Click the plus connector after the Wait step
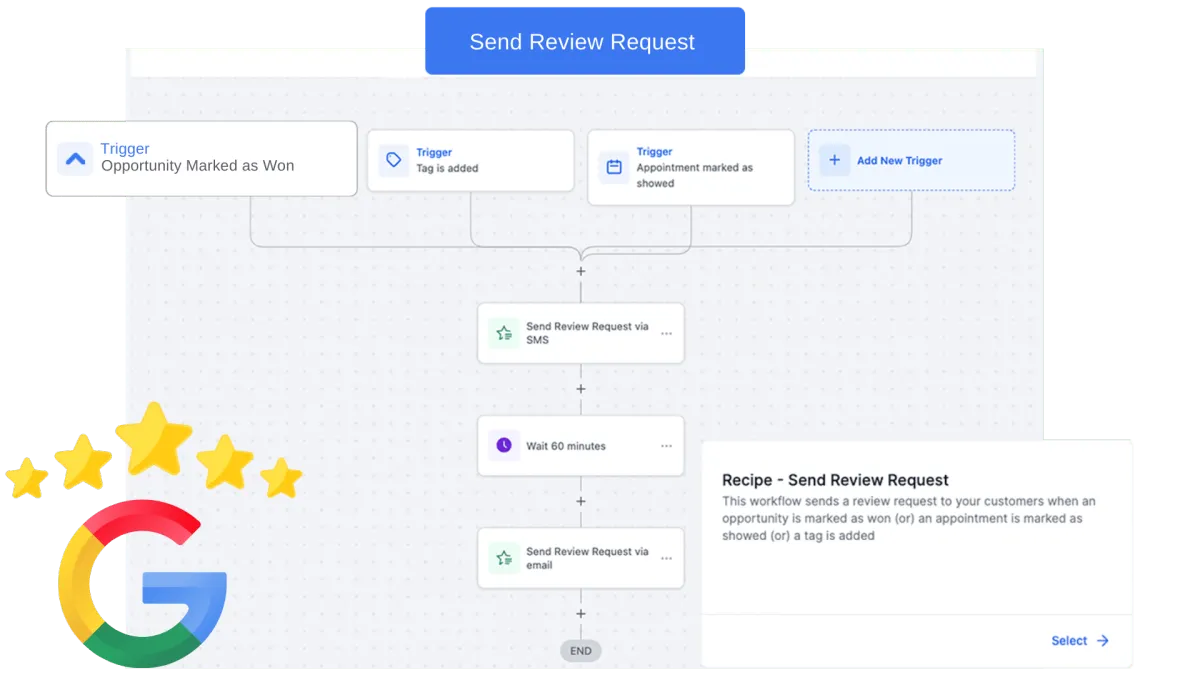This screenshot has height=675, width=1200. 581,501
